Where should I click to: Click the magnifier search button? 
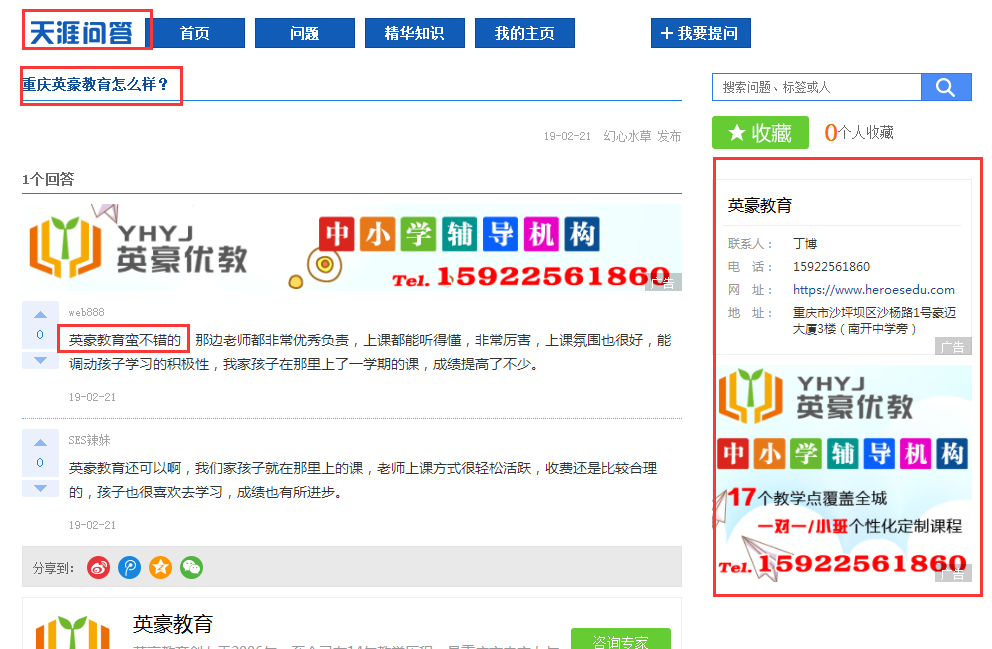tap(946, 87)
